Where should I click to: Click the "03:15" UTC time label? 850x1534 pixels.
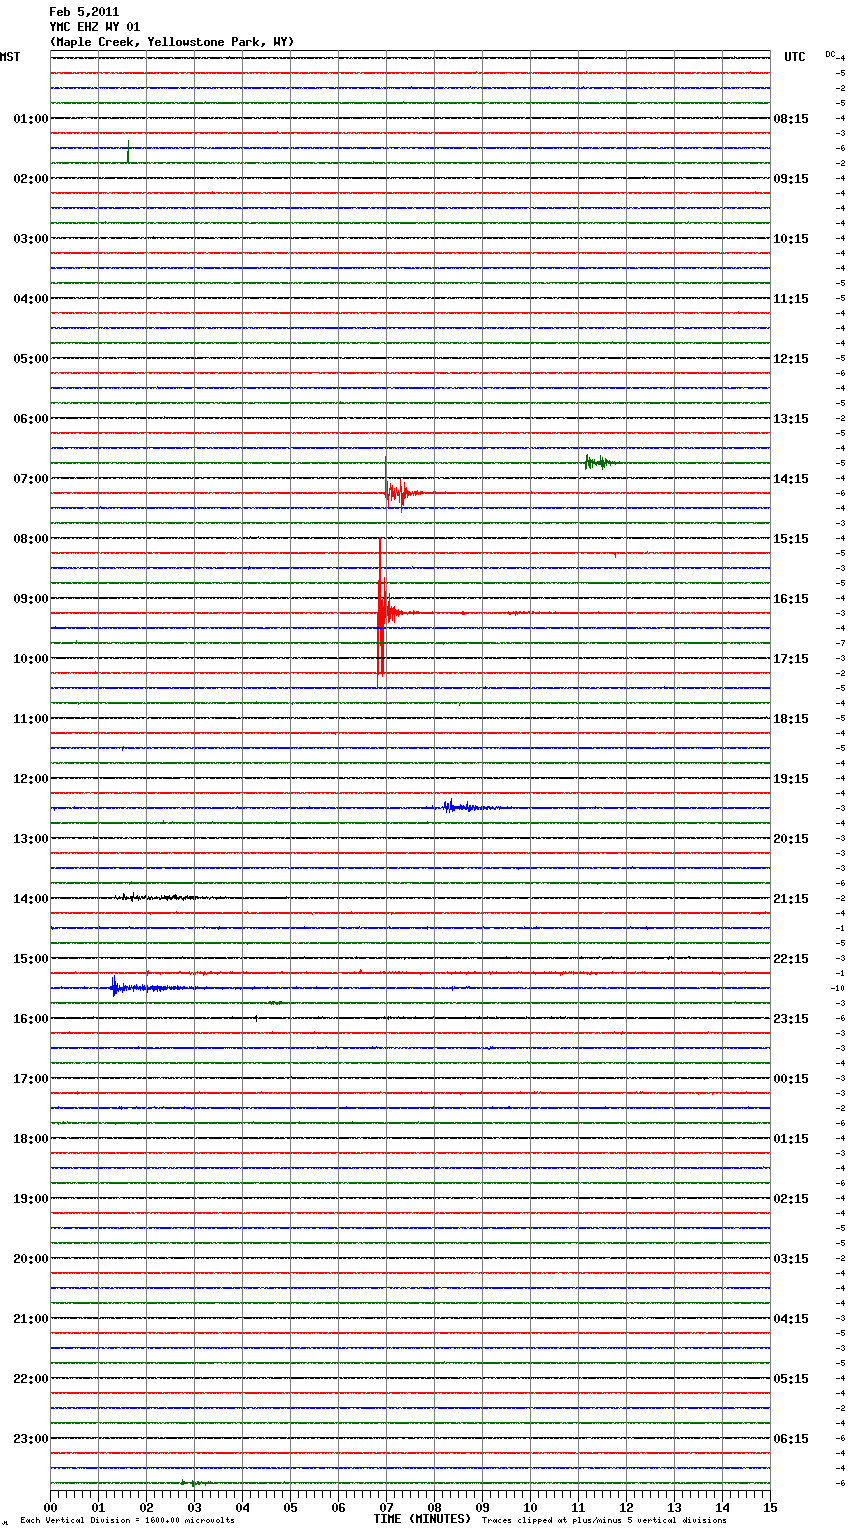pyautogui.click(x=791, y=1259)
